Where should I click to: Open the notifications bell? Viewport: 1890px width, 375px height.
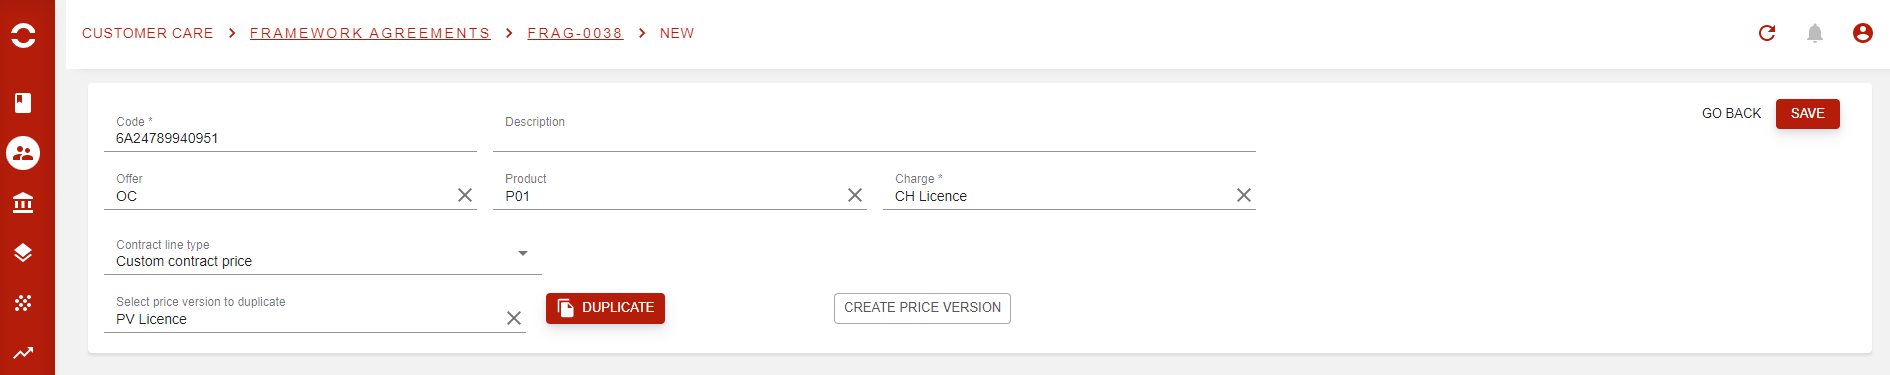tap(1815, 33)
